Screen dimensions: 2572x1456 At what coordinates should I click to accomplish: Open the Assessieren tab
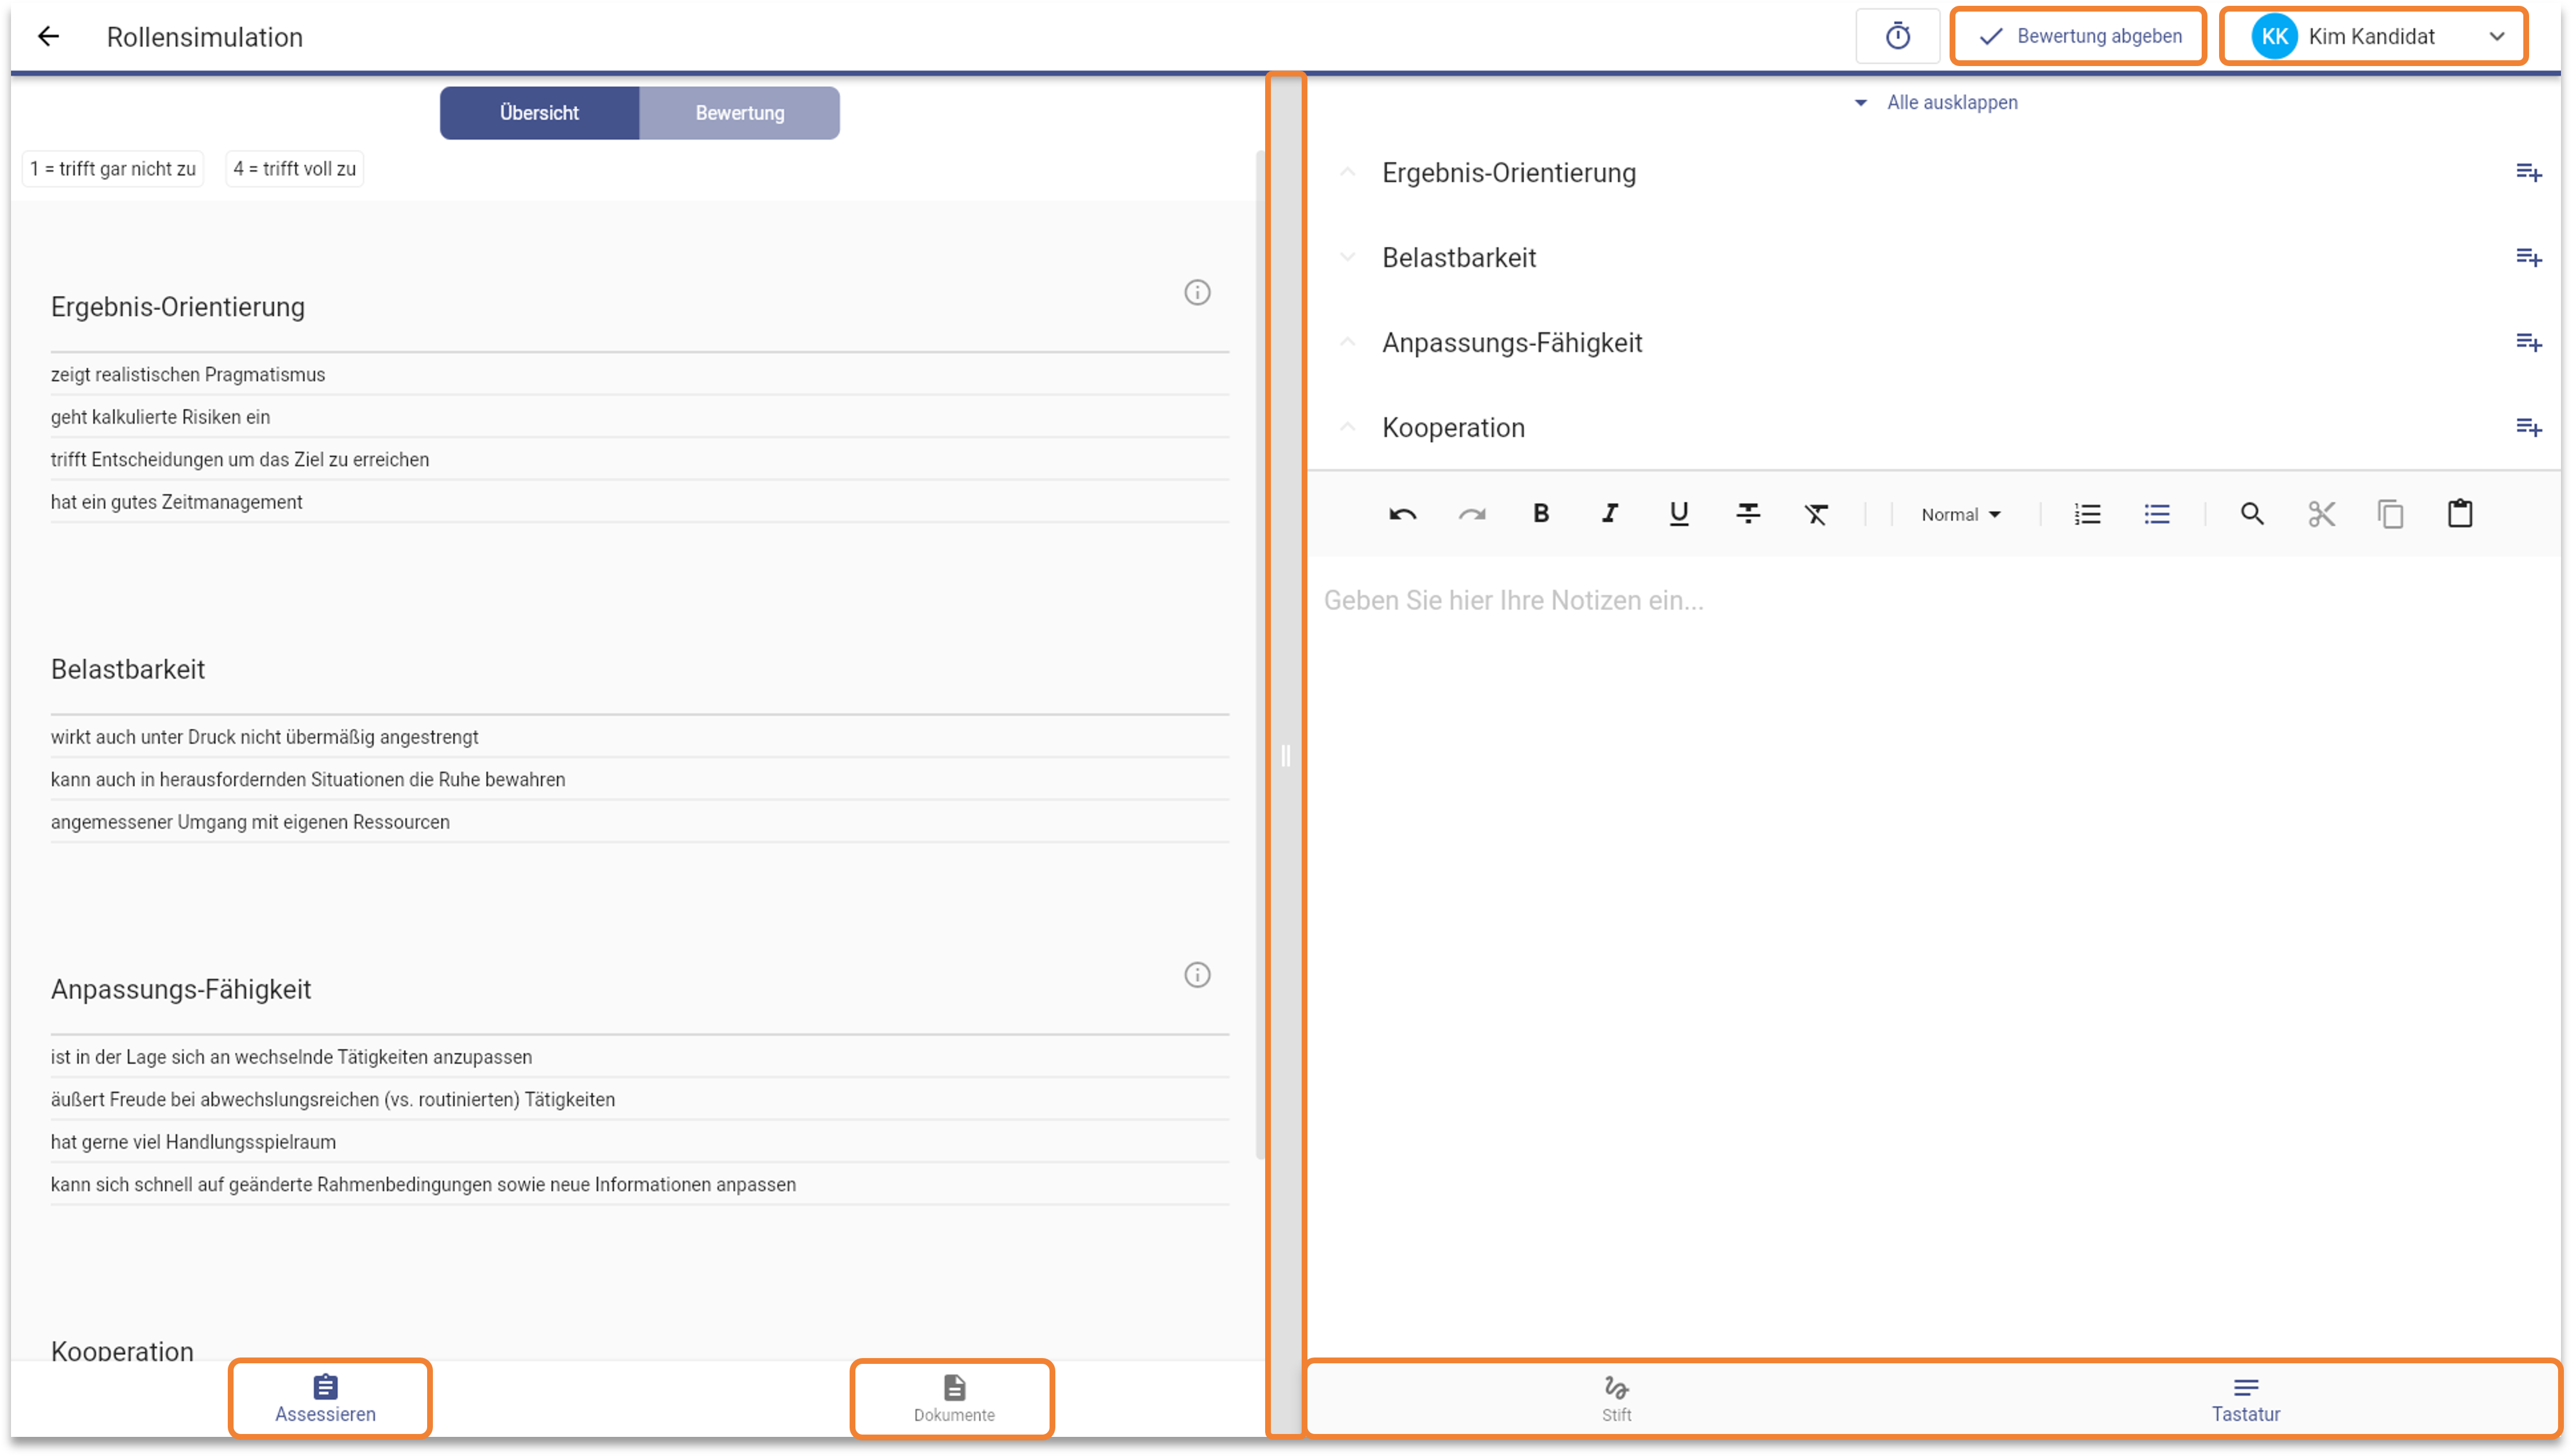pyautogui.click(x=326, y=1399)
